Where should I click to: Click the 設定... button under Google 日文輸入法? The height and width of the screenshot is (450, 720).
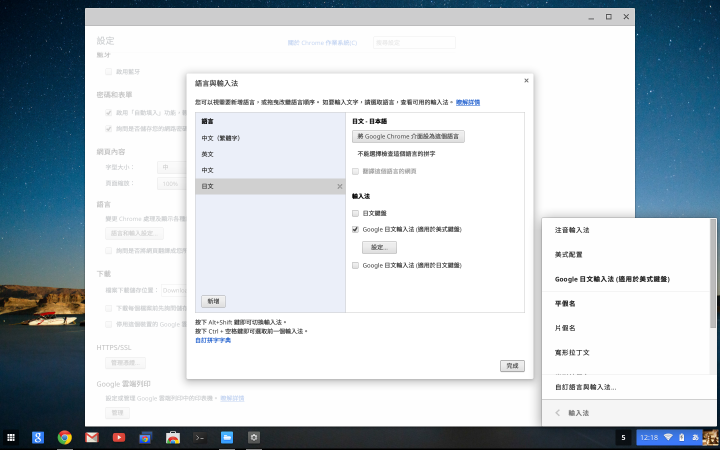pyautogui.click(x=379, y=247)
